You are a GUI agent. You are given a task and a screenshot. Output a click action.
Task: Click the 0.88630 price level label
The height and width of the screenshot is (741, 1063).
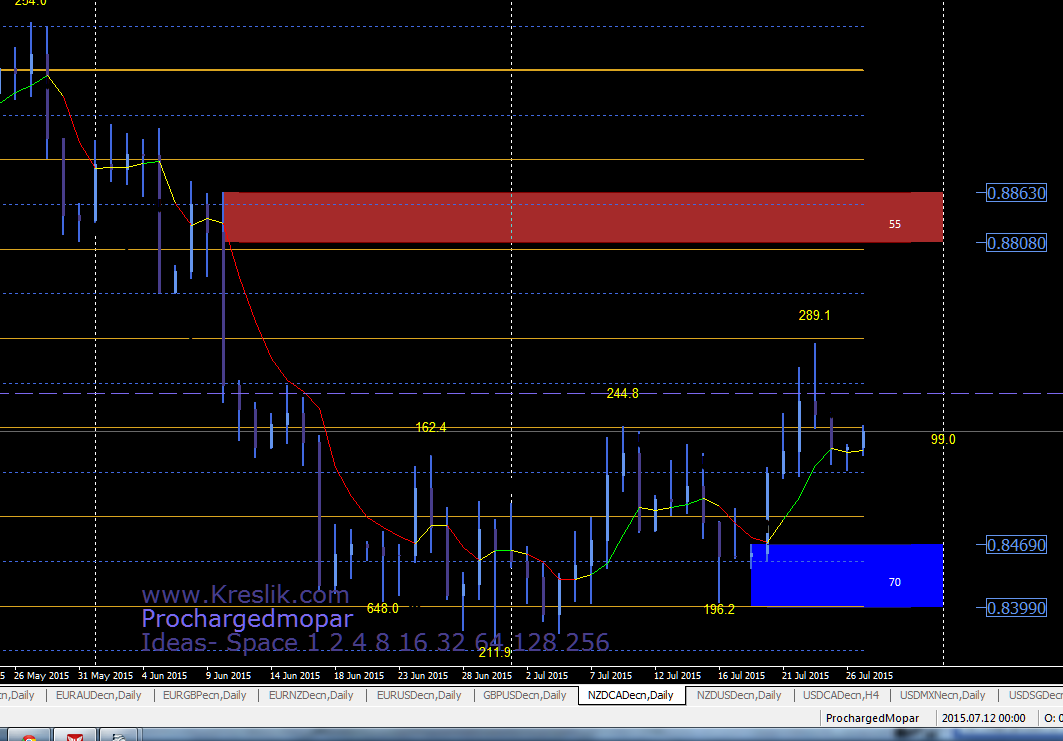(x=1016, y=193)
